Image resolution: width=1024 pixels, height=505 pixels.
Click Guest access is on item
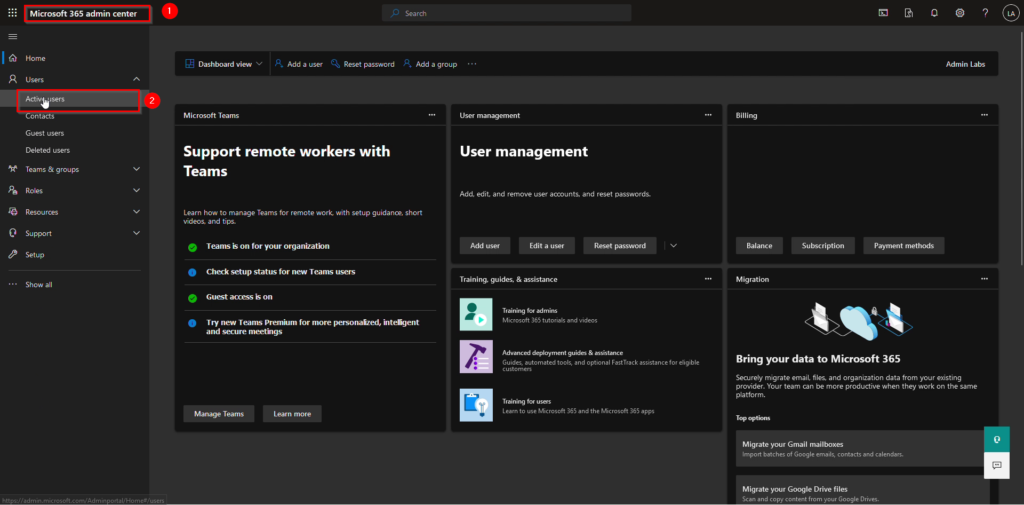click(x=239, y=297)
